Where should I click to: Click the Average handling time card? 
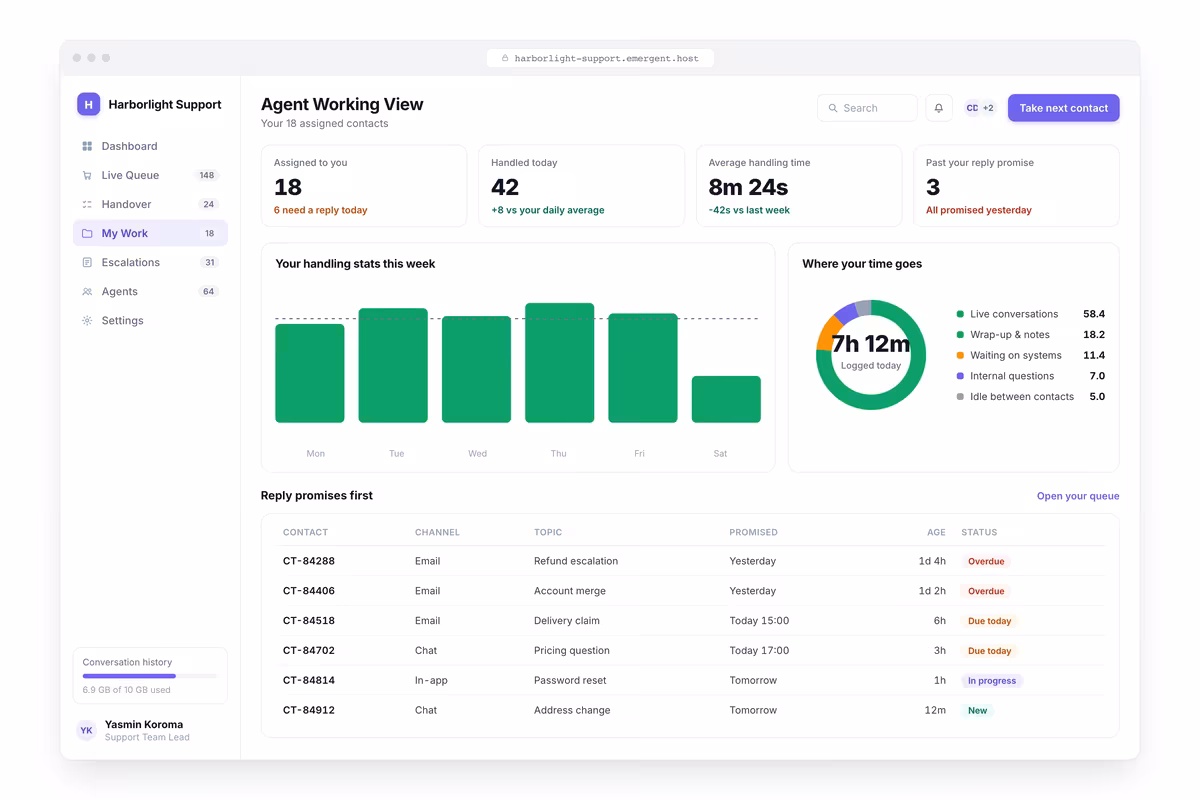[x=799, y=186]
